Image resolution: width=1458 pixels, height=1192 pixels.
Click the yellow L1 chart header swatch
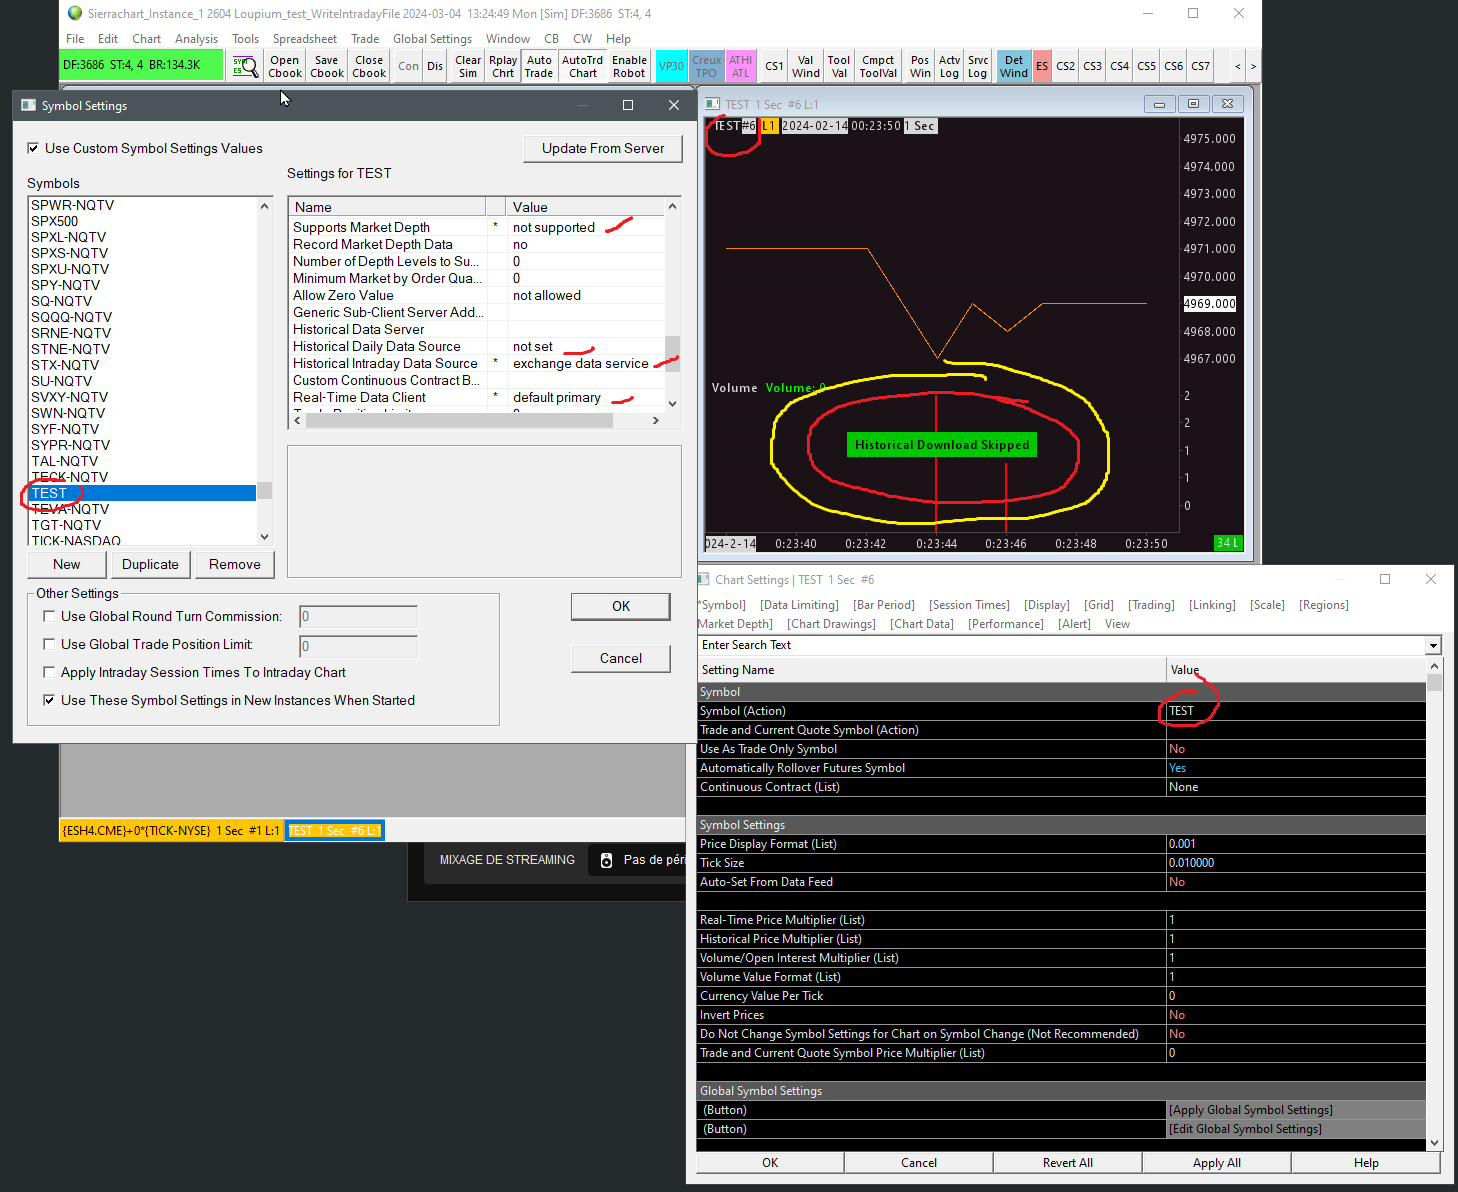[x=769, y=126]
